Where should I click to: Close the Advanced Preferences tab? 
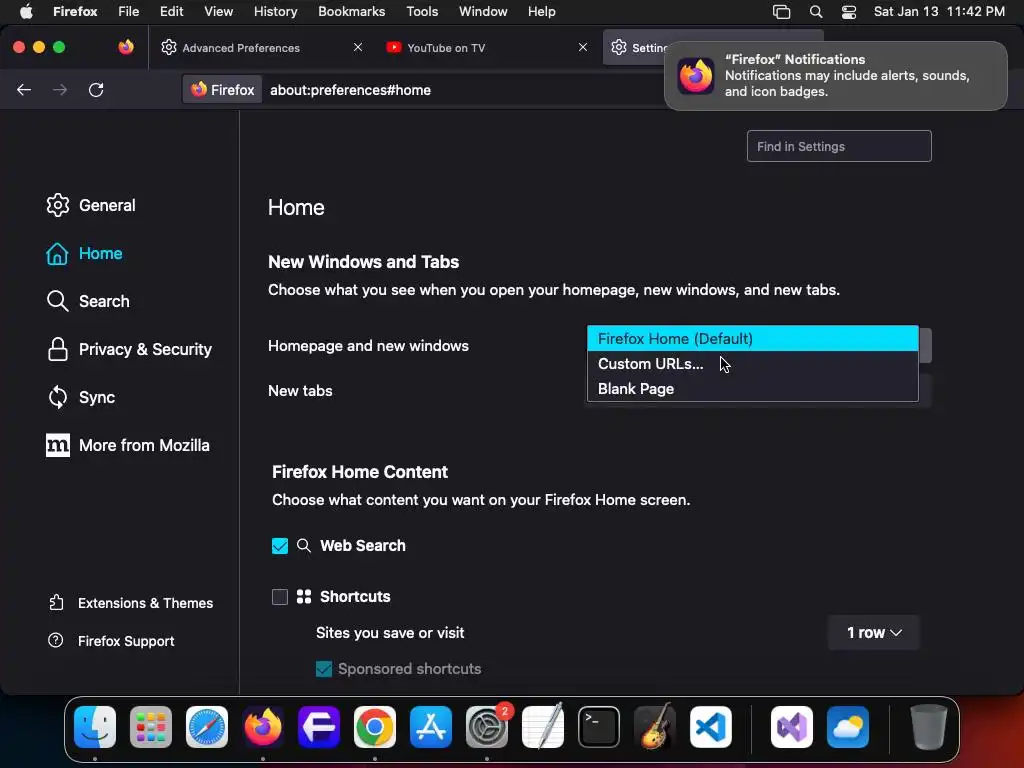tap(358, 47)
